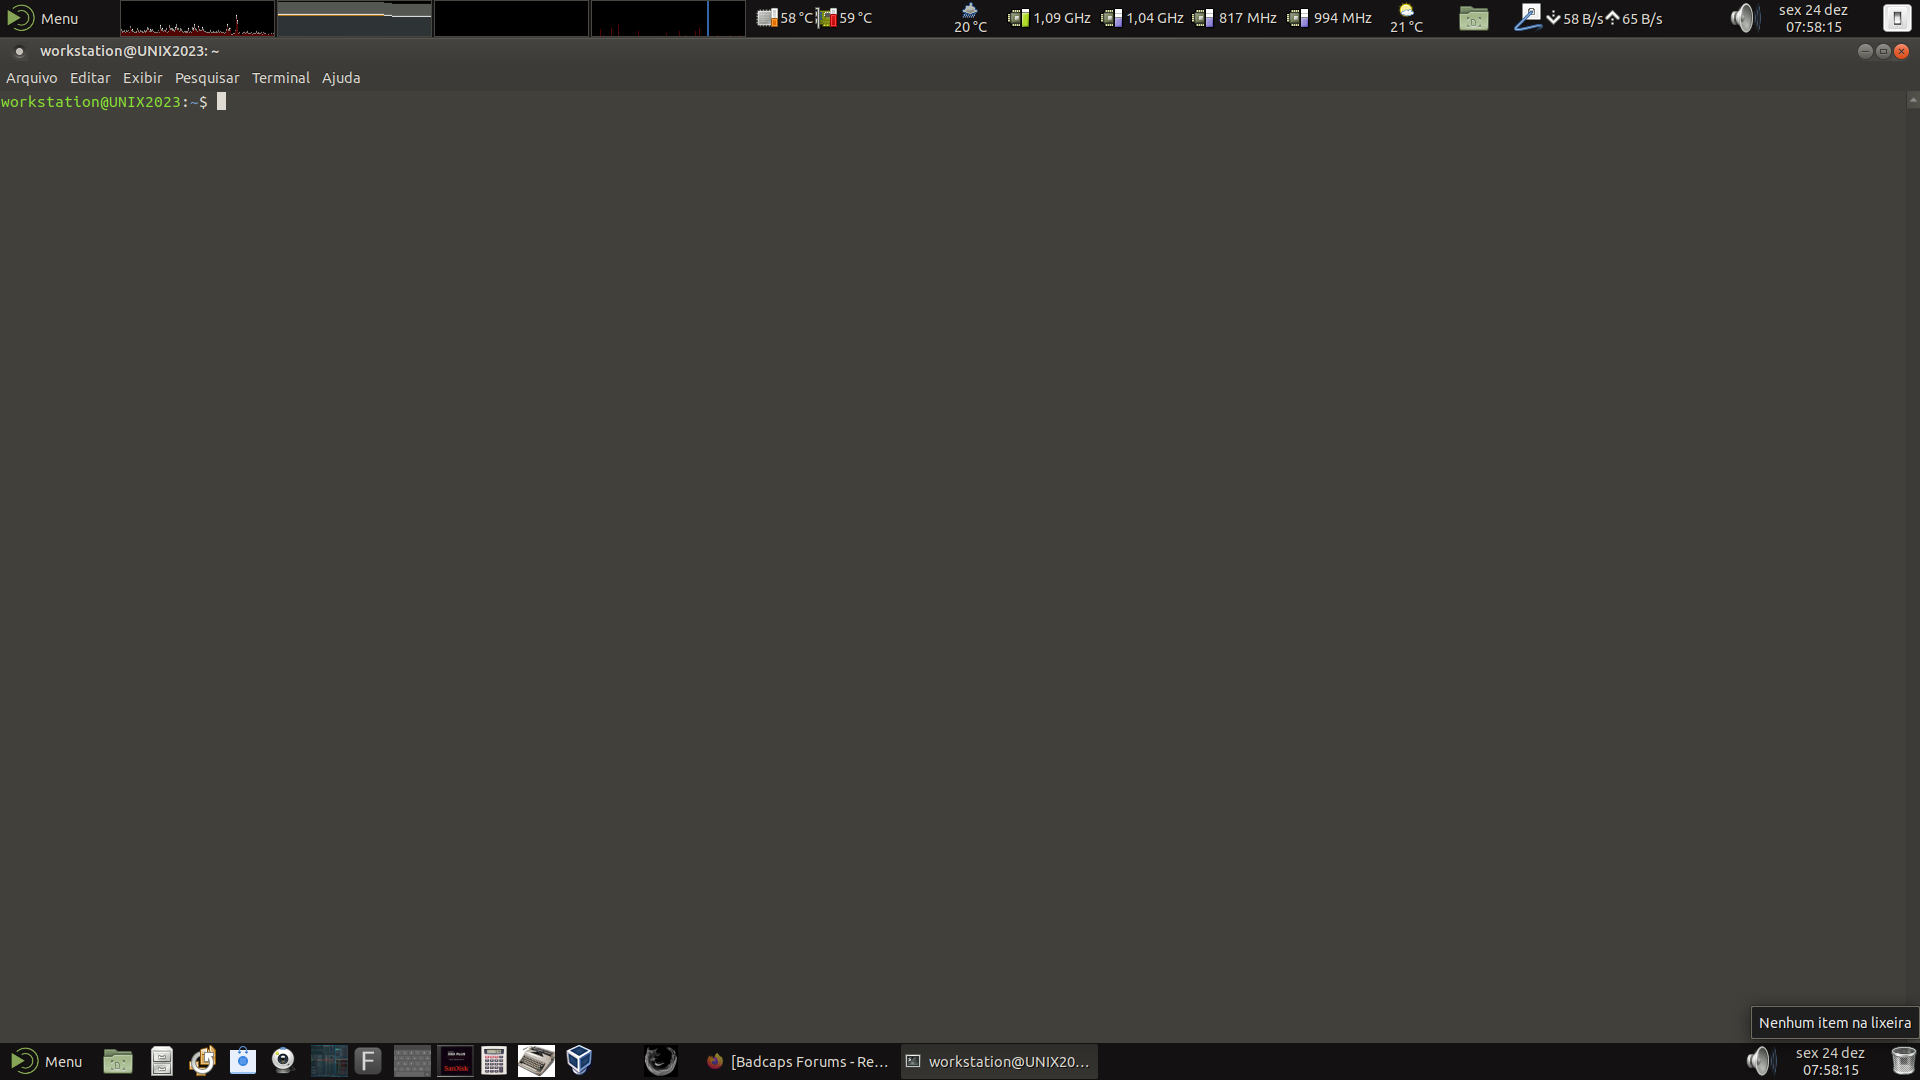
Task: Open the webcam application launcher
Action: pos(284,1061)
